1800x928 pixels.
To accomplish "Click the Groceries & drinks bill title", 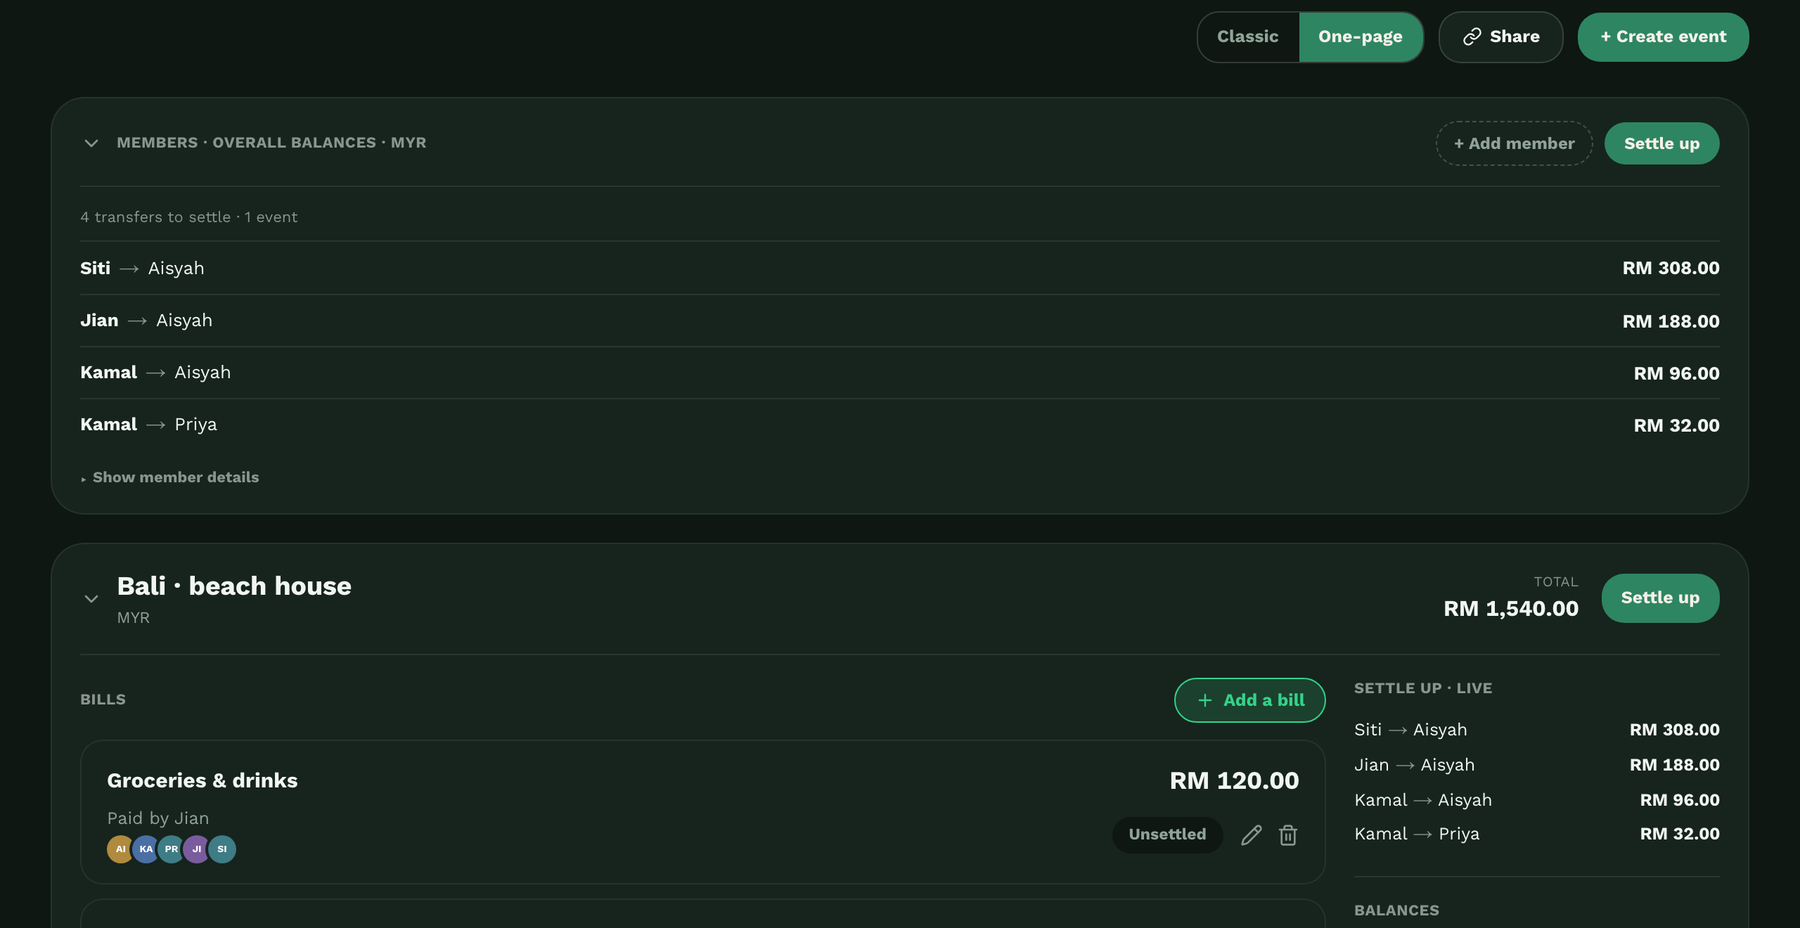I will (202, 781).
